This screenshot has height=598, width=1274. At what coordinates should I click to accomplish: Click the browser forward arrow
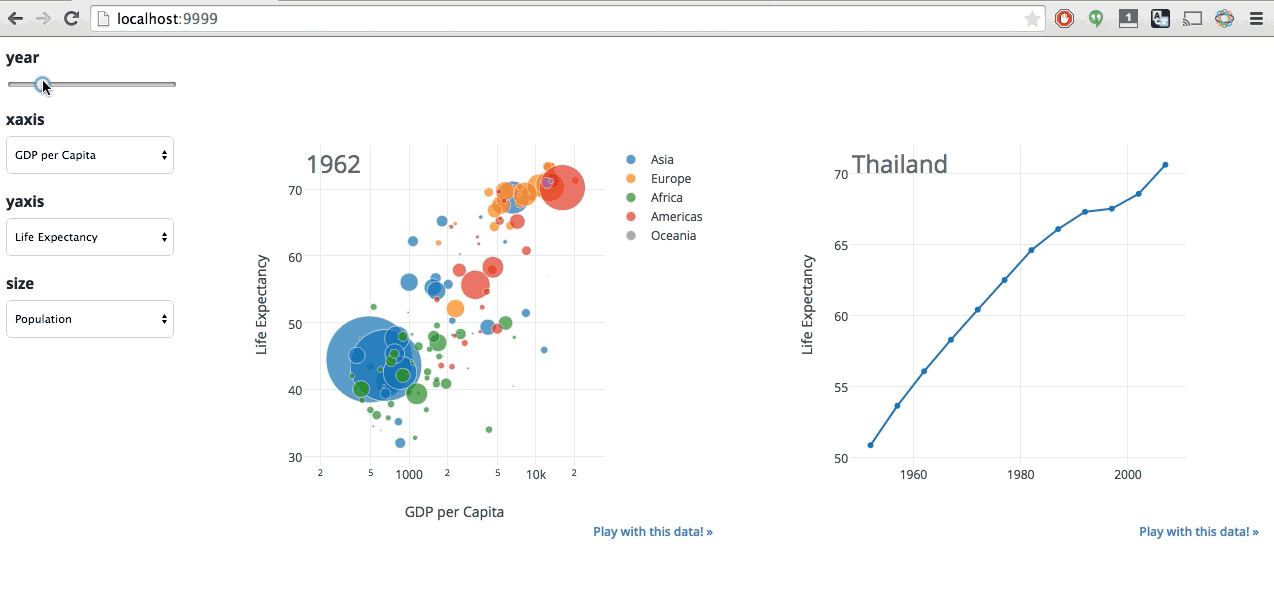click(42, 18)
